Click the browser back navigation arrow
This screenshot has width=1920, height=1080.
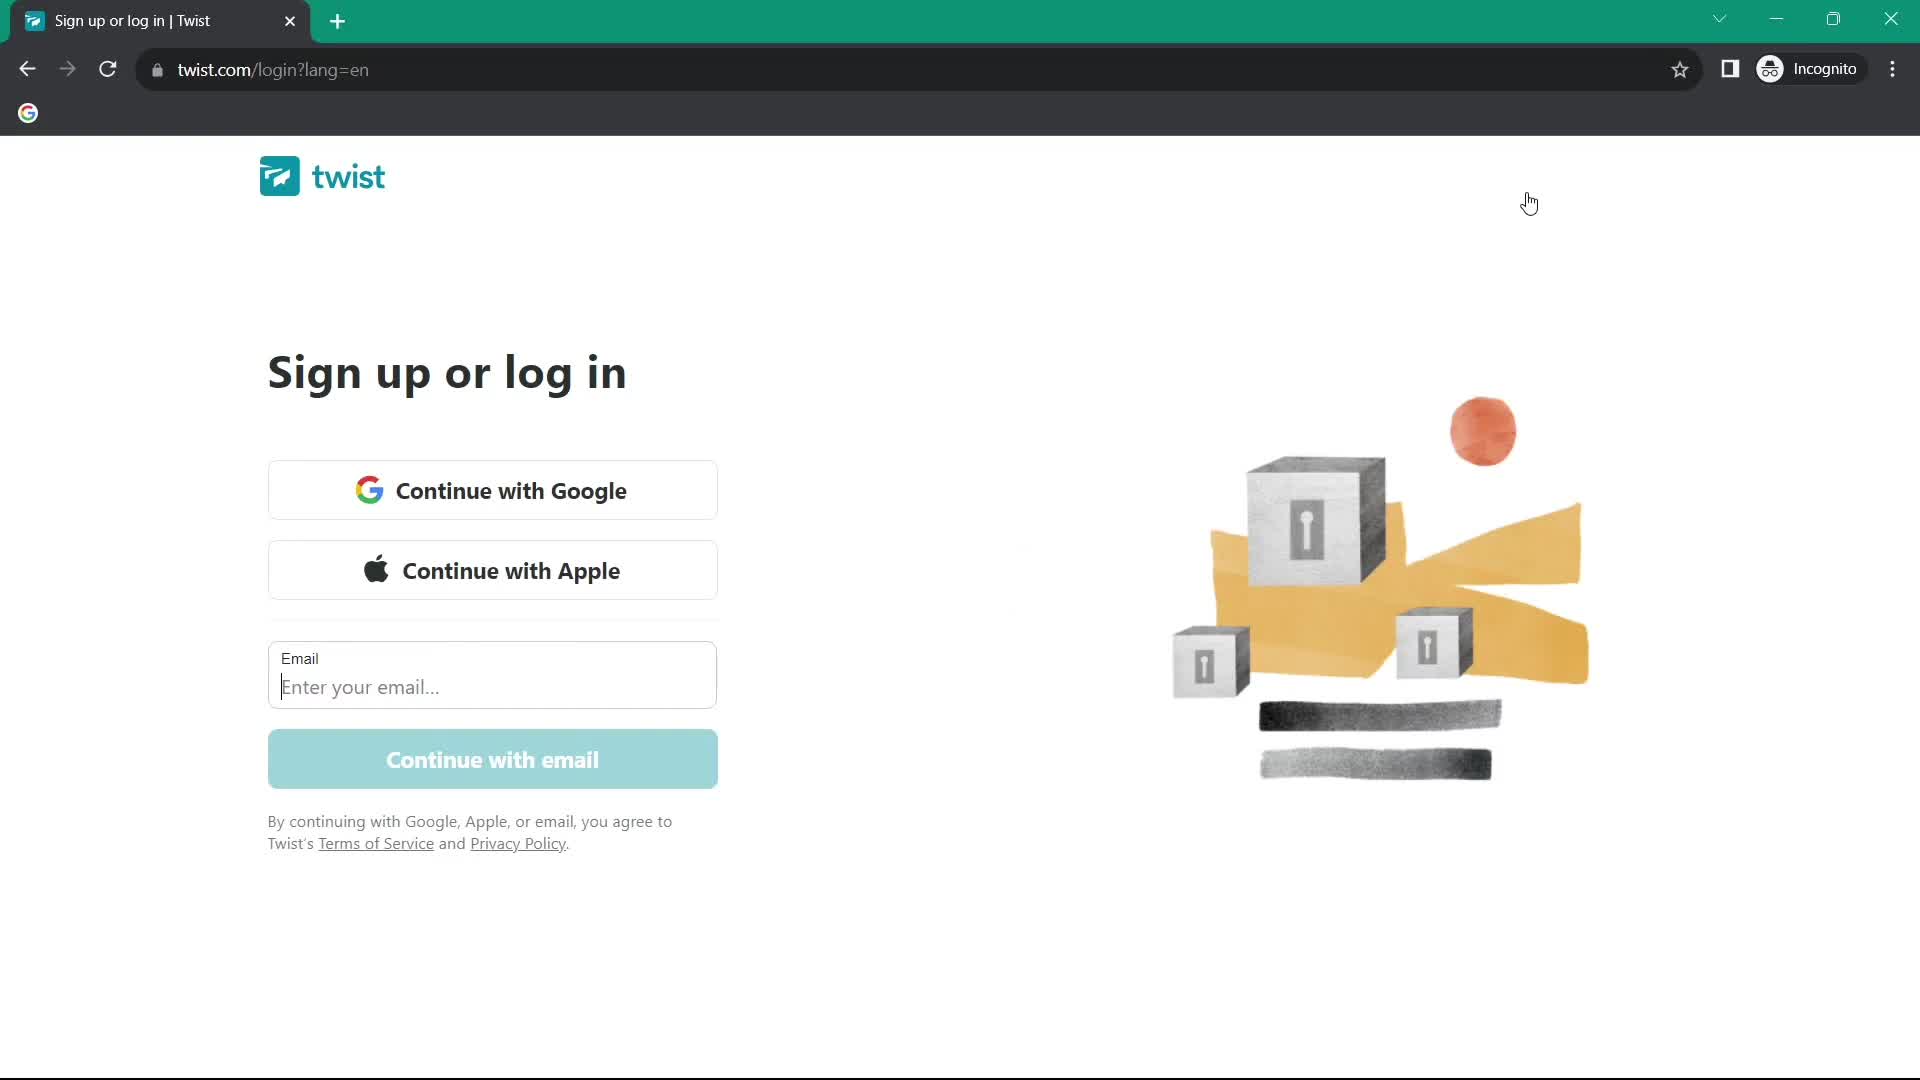click(x=29, y=70)
